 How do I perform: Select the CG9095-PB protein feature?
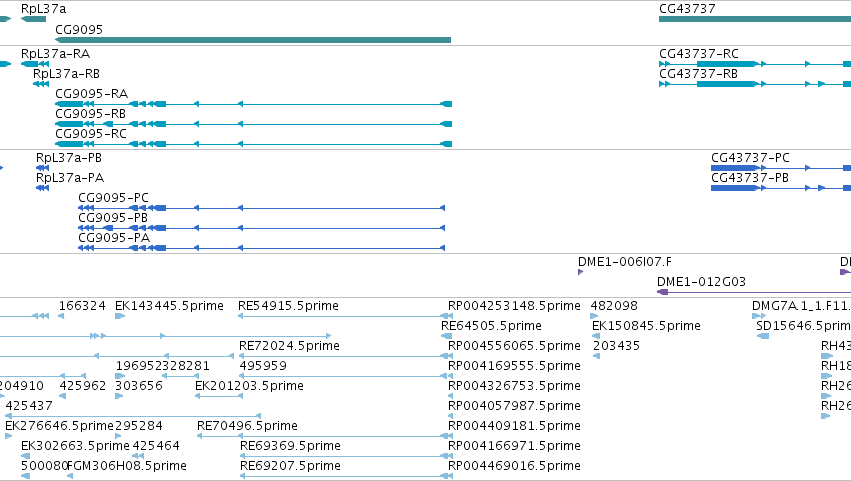point(262,228)
